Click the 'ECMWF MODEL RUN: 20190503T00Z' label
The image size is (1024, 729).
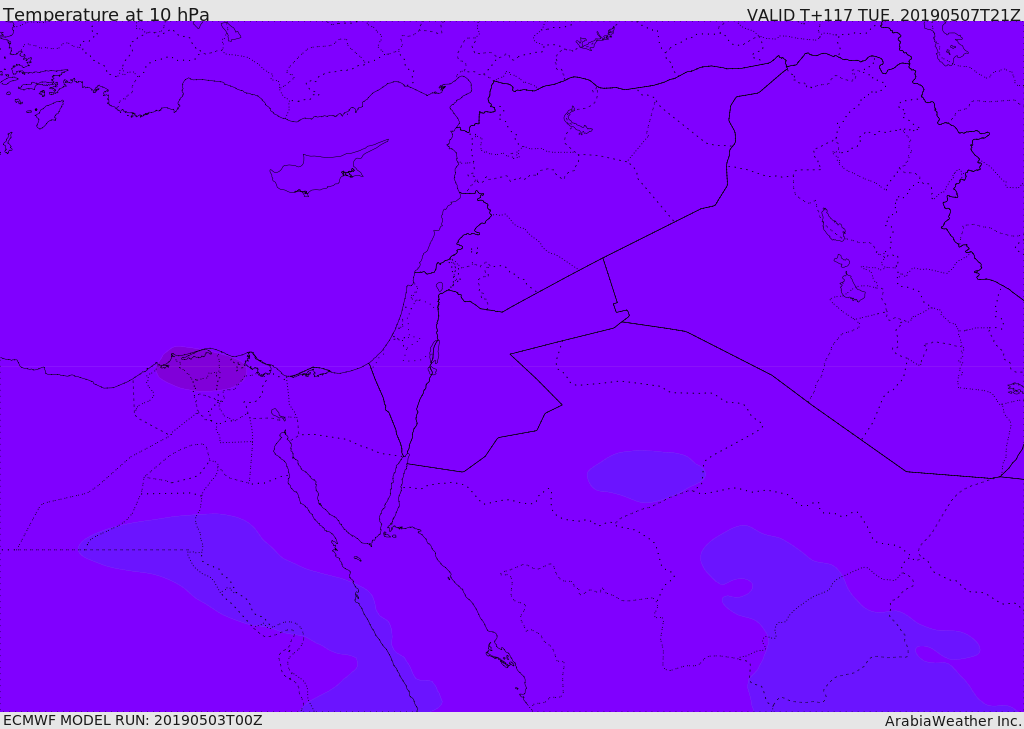coord(133,720)
